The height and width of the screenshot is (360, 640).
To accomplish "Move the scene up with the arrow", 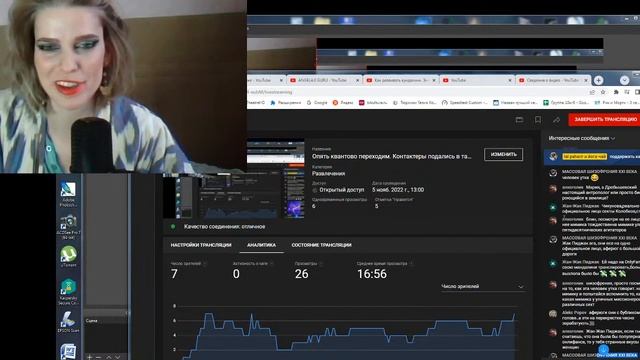I will pyautogui.click(x=109, y=357).
